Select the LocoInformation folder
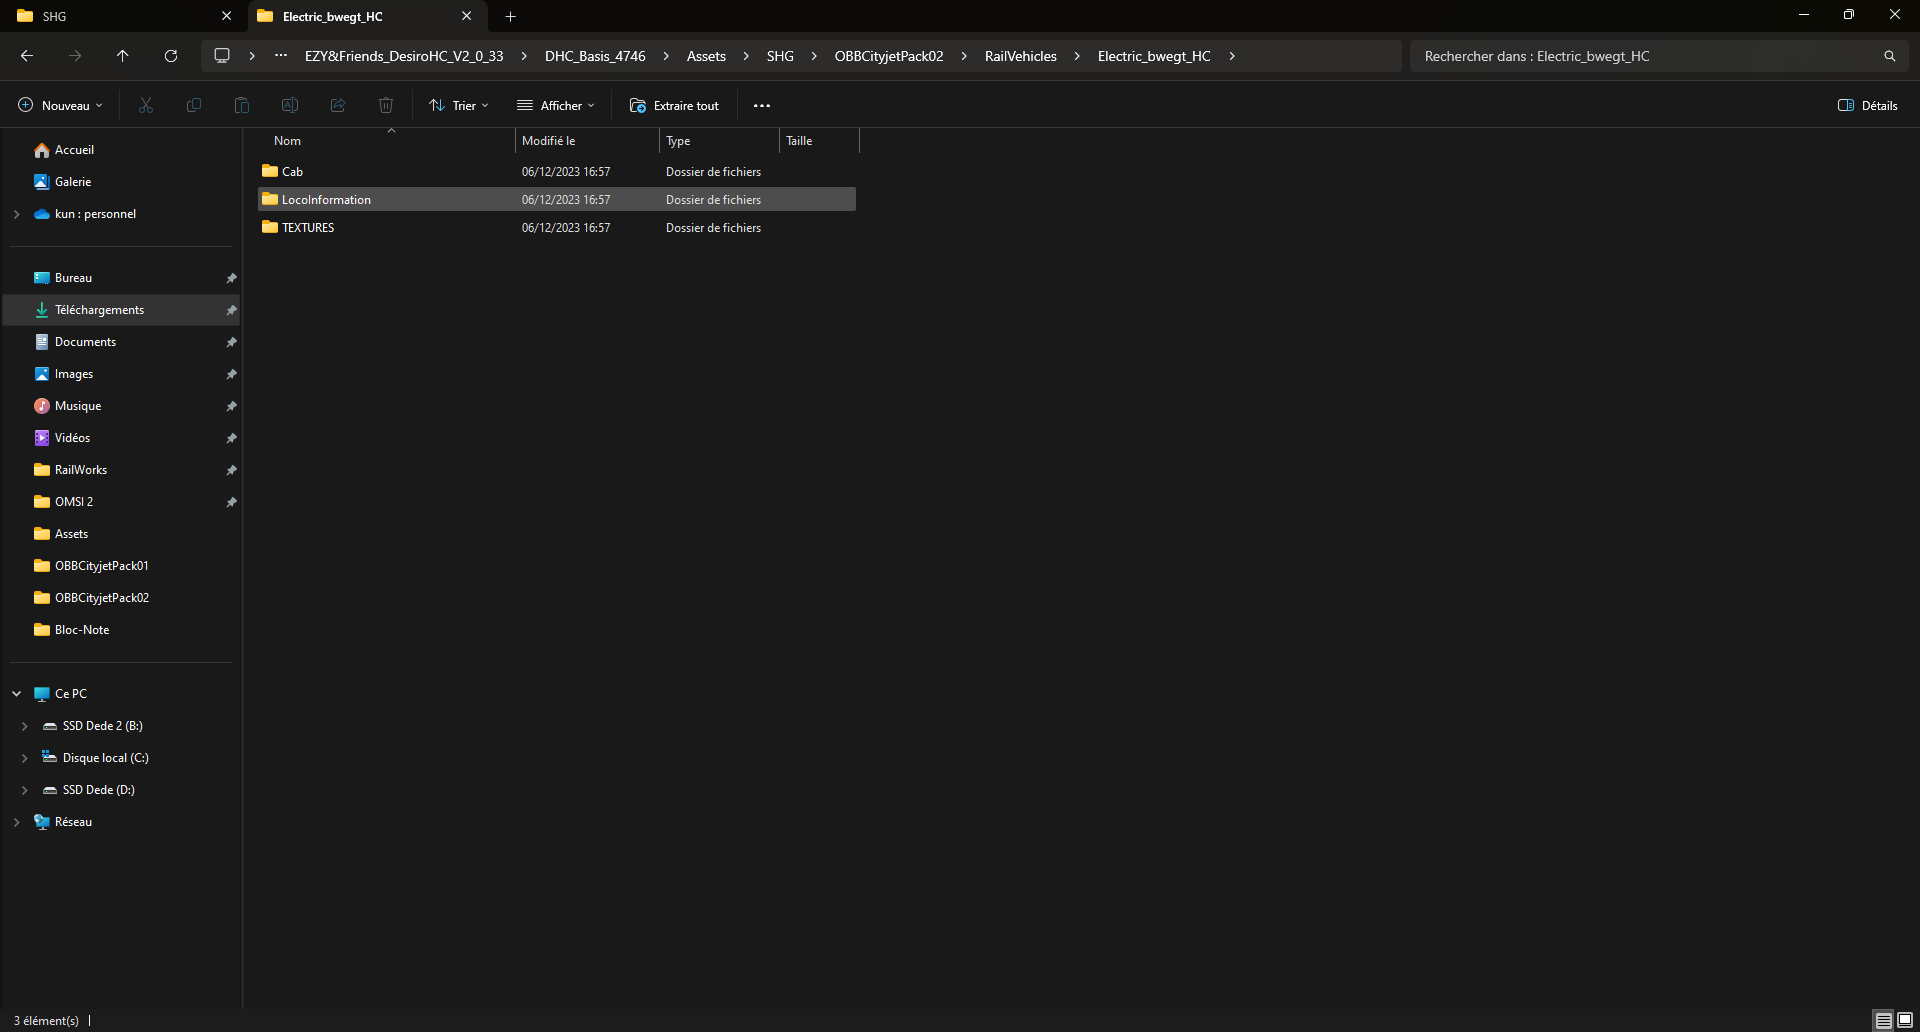Image resolution: width=1920 pixels, height=1032 pixels. click(557, 200)
